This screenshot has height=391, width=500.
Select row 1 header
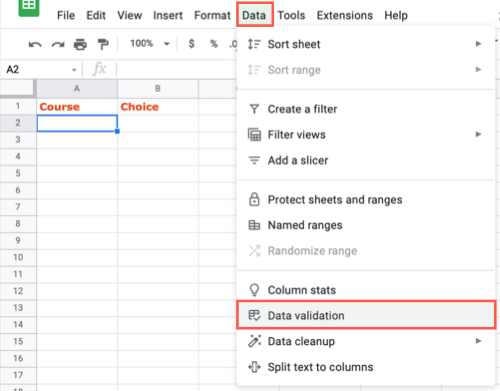click(x=18, y=106)
